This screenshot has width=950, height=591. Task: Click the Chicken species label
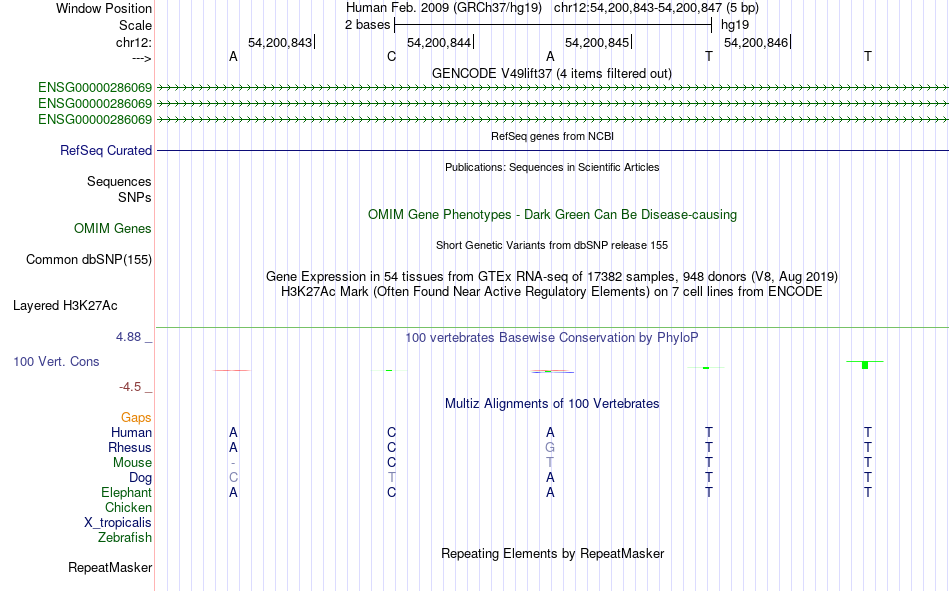pyautogui.click(x=128, y=507)
